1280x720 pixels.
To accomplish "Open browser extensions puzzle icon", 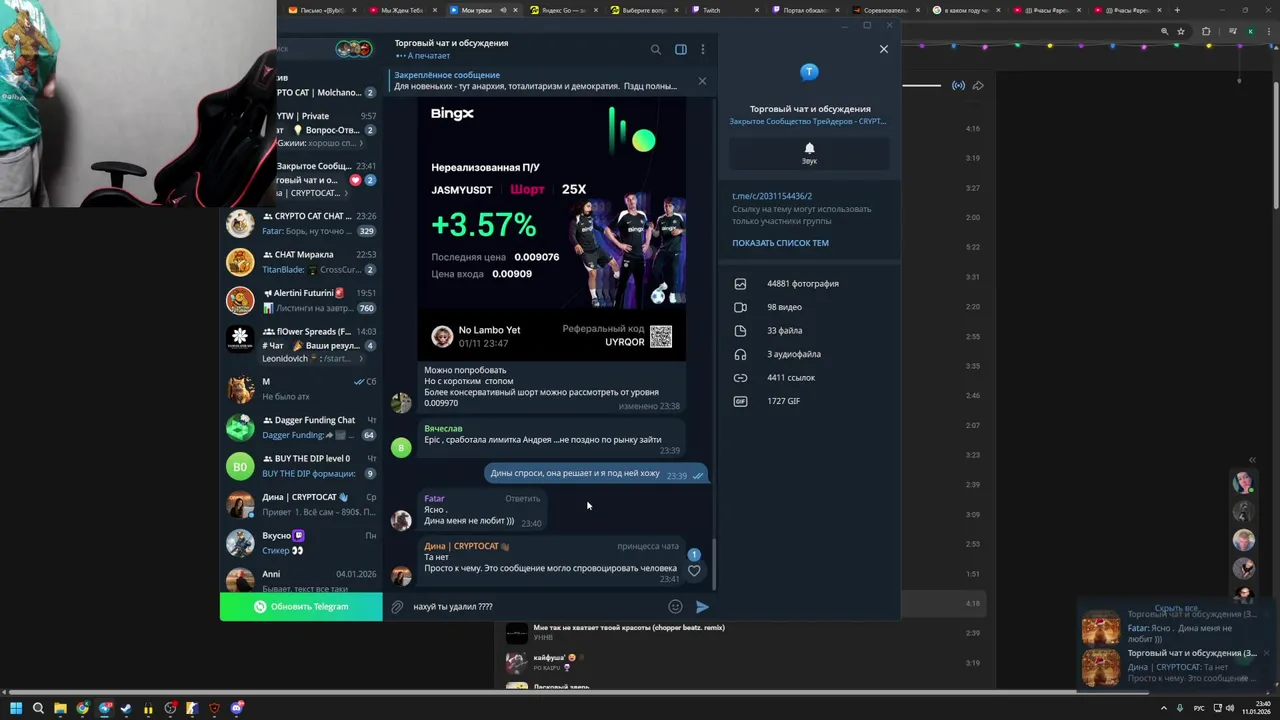I will point(1206,31).
